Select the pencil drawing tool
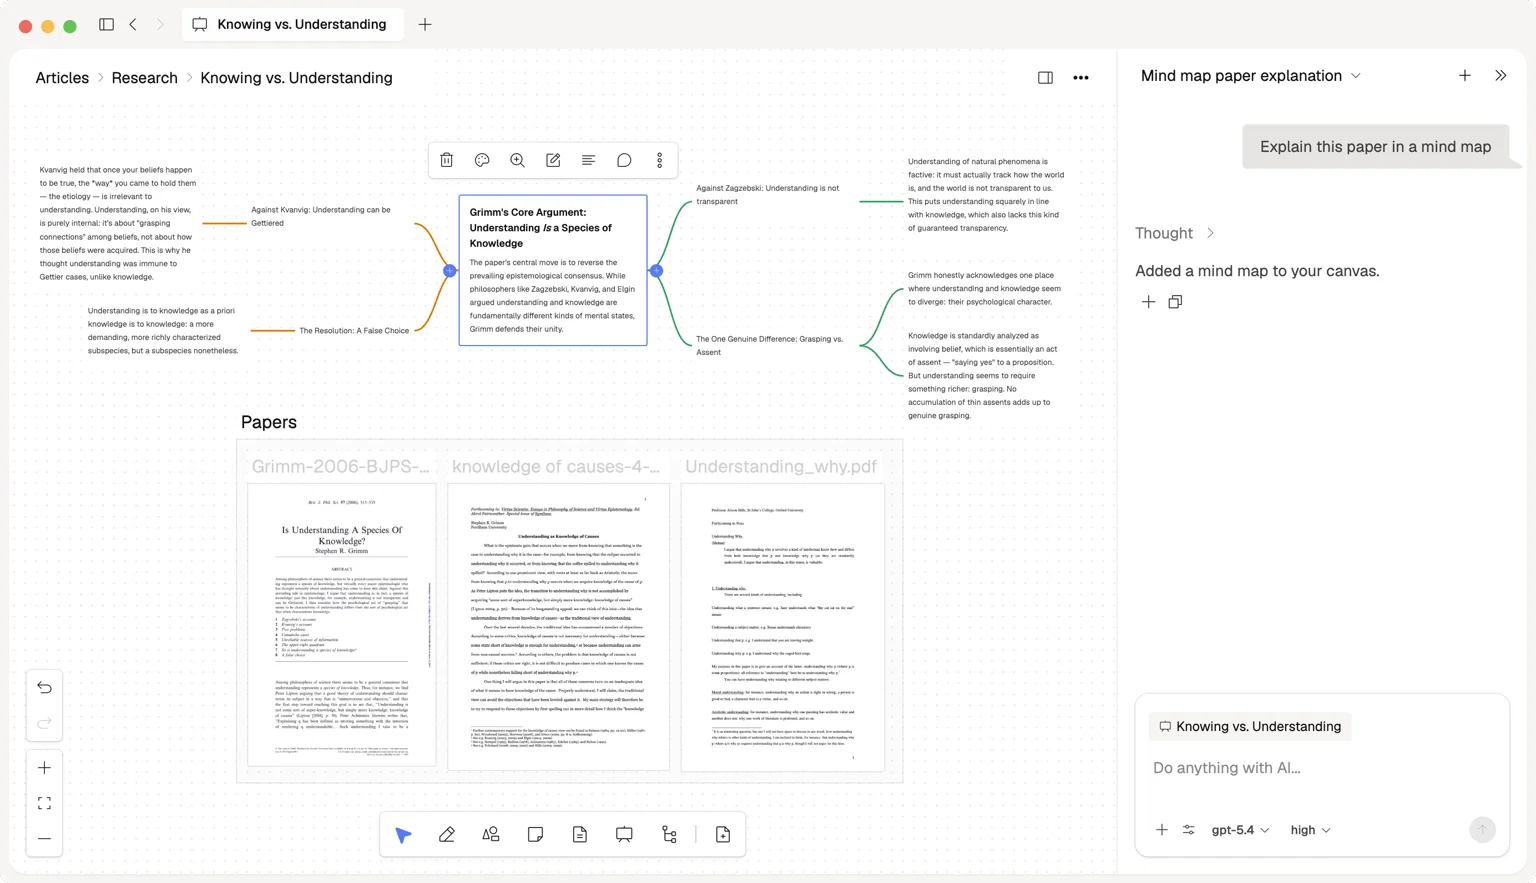This screenshot has height=883, width=1536. point(447,833)
